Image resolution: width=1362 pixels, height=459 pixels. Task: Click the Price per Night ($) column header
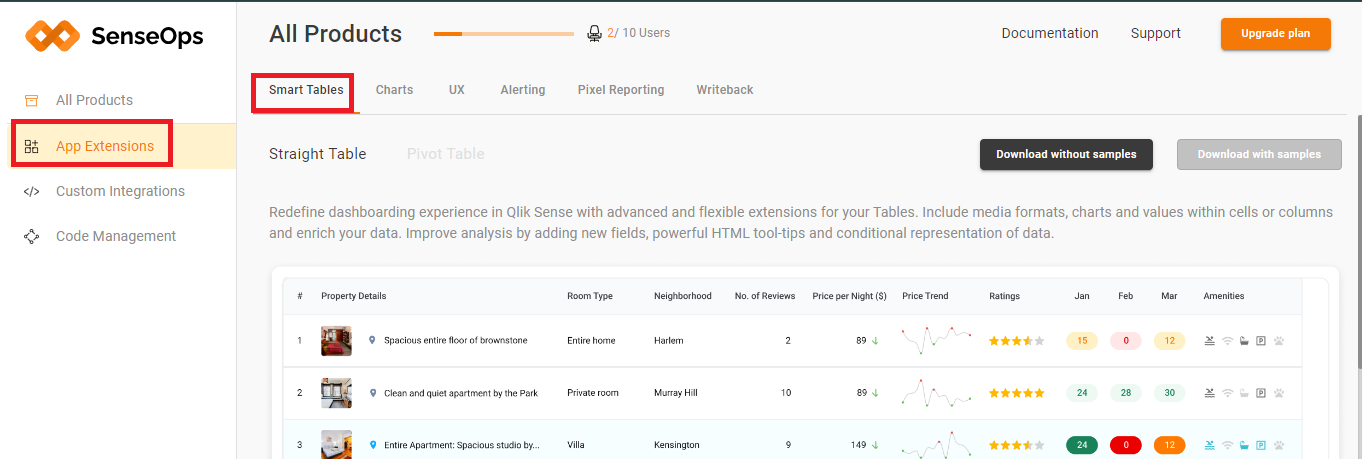850,296
